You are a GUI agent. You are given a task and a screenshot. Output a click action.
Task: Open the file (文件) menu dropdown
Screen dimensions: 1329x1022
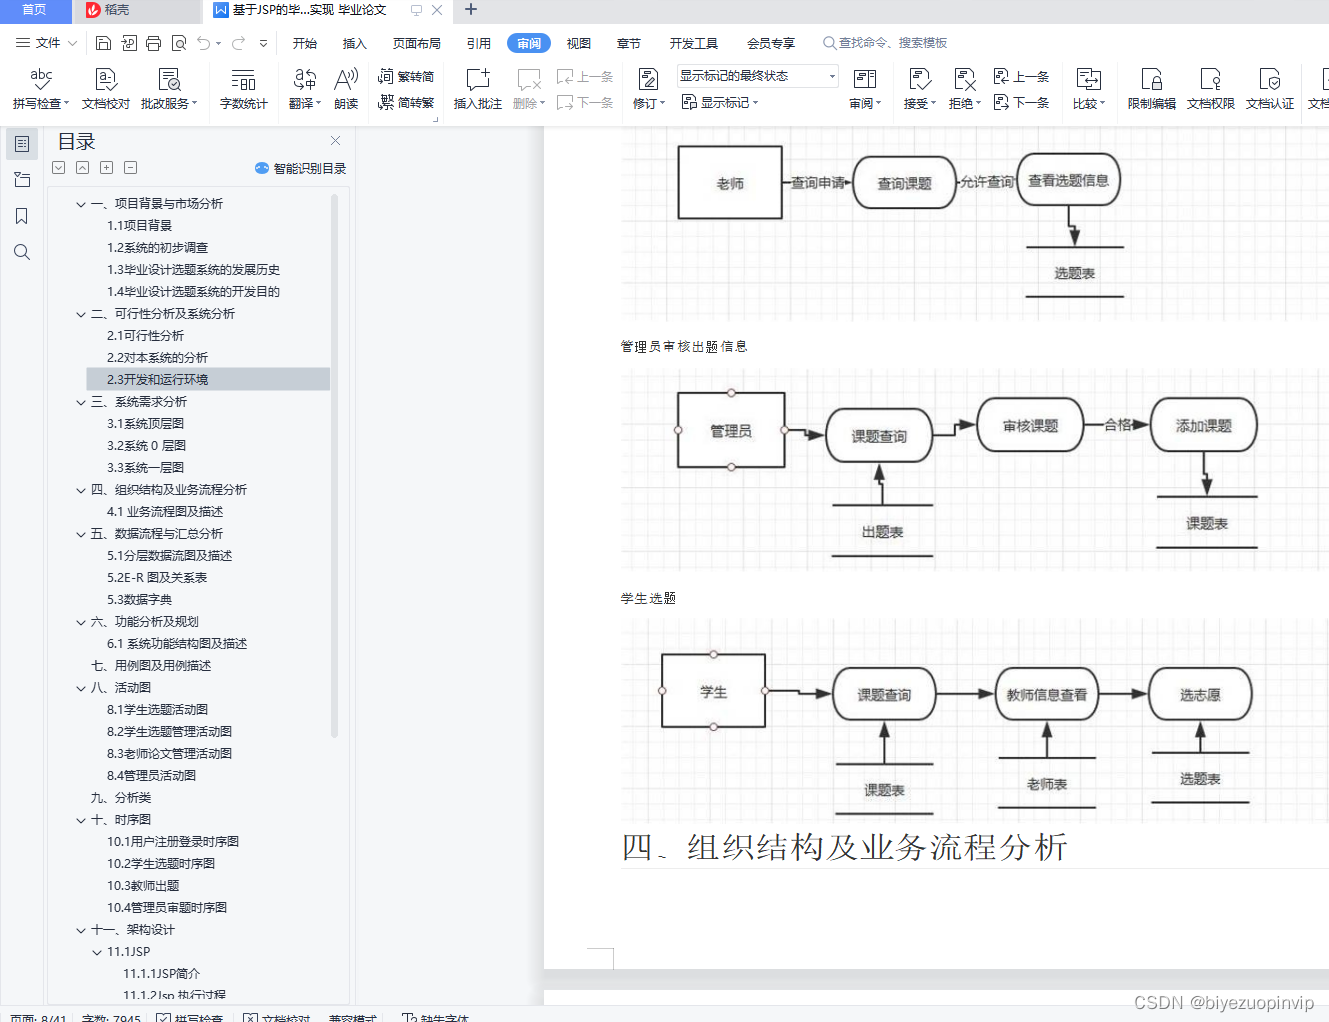(x=46, y=43)
